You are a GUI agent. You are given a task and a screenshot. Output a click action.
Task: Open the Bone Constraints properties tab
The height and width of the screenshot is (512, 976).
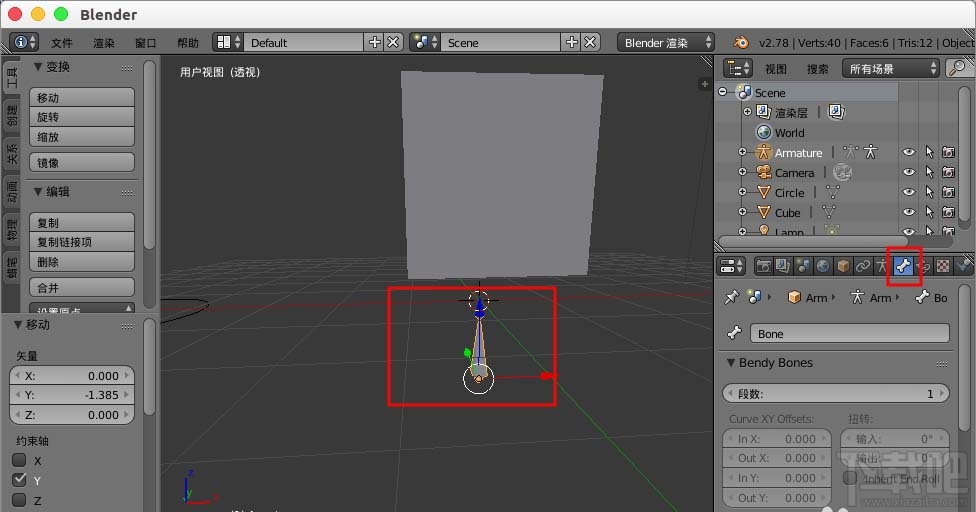[x=923, y=266]
